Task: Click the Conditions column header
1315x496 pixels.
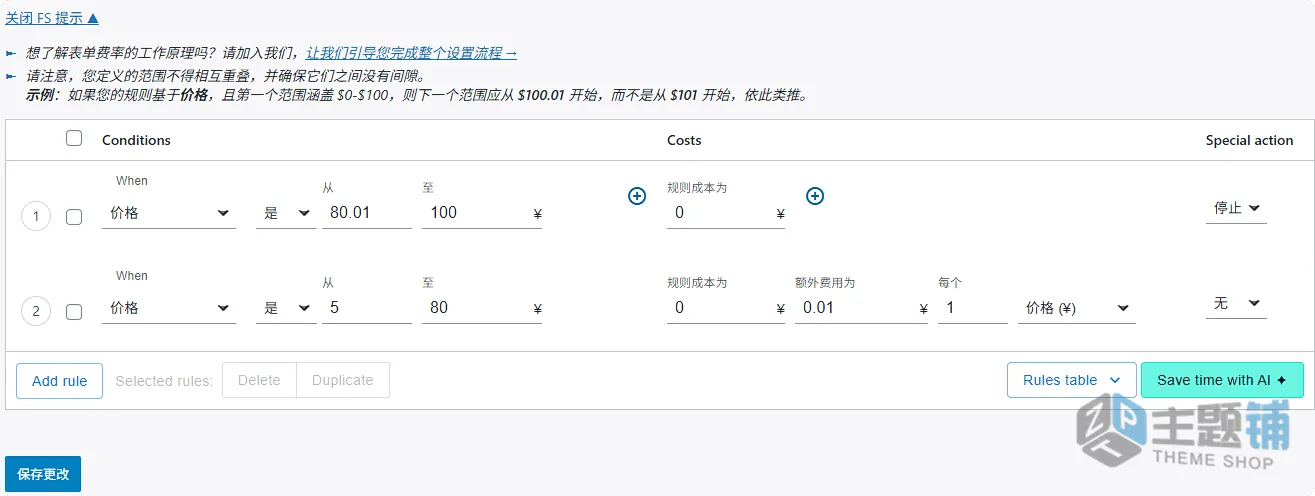Action: (x=136, y=140)
